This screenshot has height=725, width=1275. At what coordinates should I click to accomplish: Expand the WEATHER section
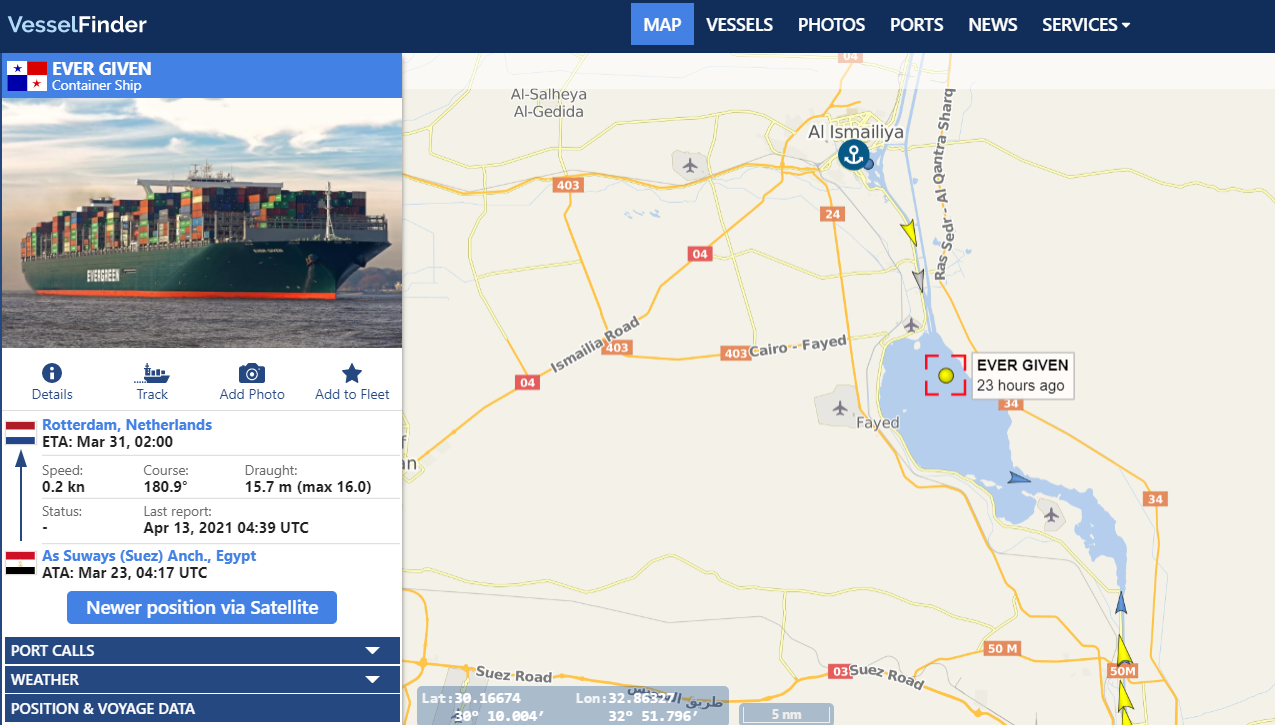(x=202, y=679)
